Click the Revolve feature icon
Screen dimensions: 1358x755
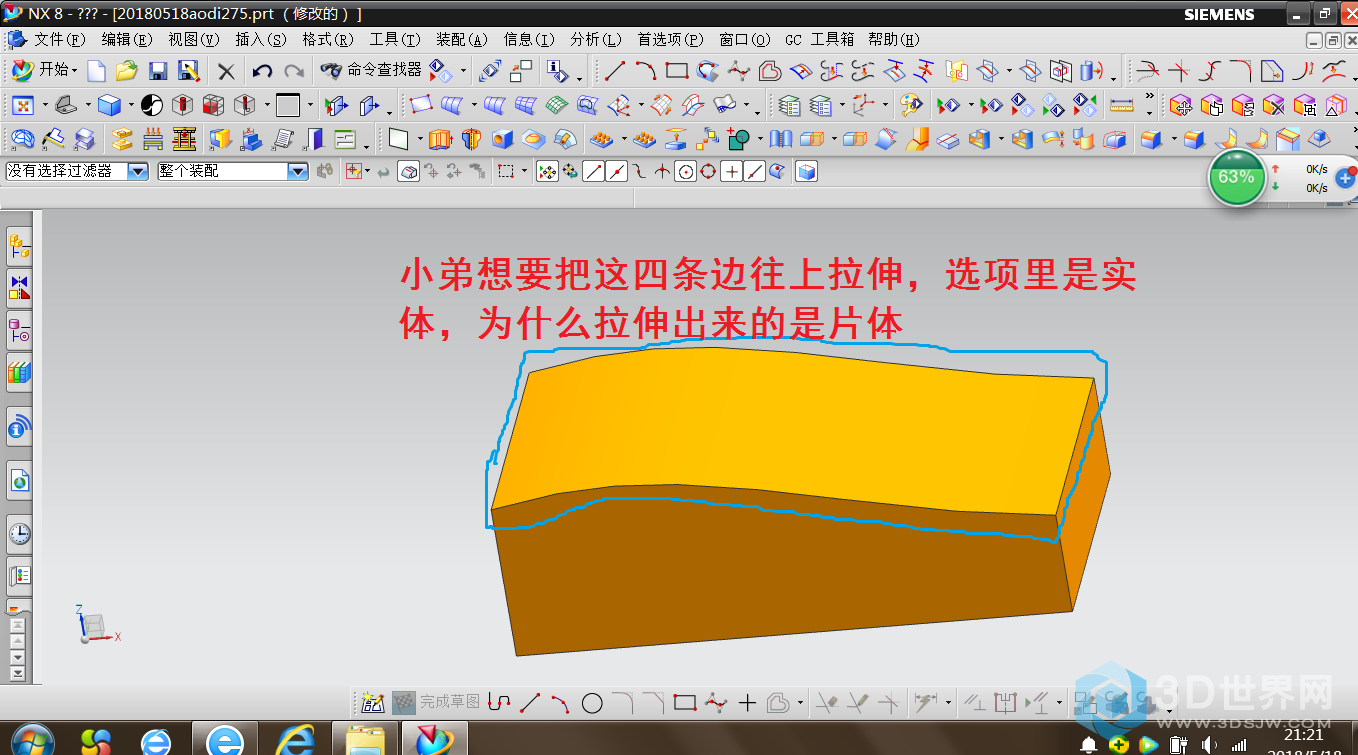pyautogui.click(x=470, y=139)
